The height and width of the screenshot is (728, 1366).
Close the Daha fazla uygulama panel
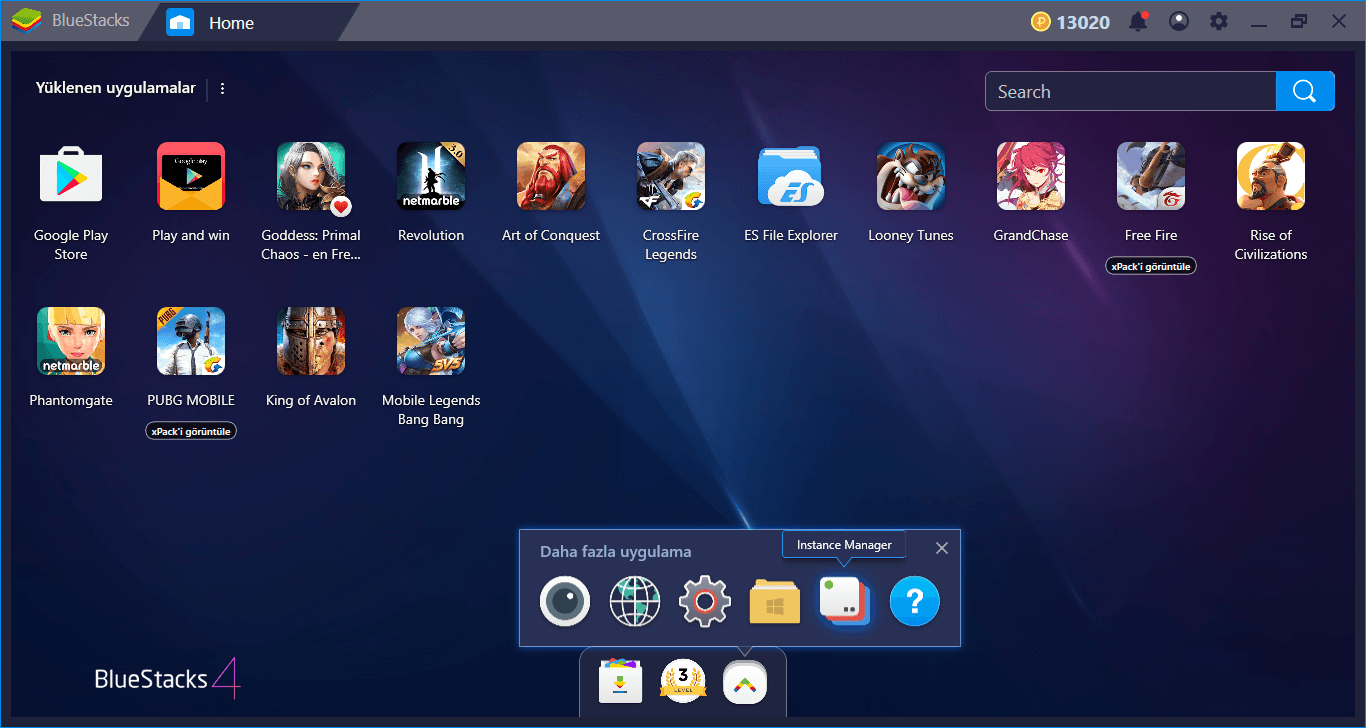941,548
